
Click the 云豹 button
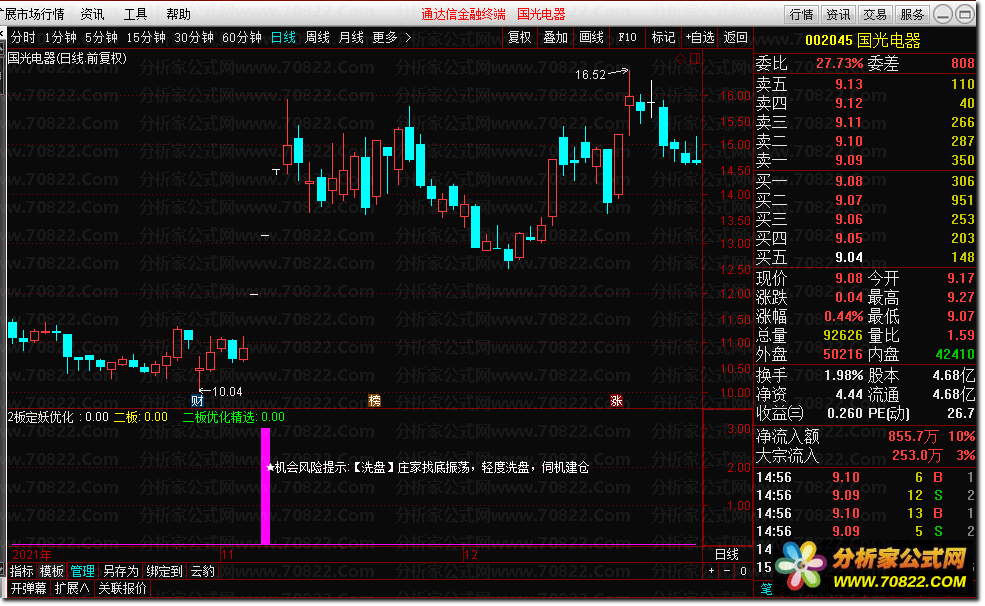pyautogui.click(x=202, y=571)
